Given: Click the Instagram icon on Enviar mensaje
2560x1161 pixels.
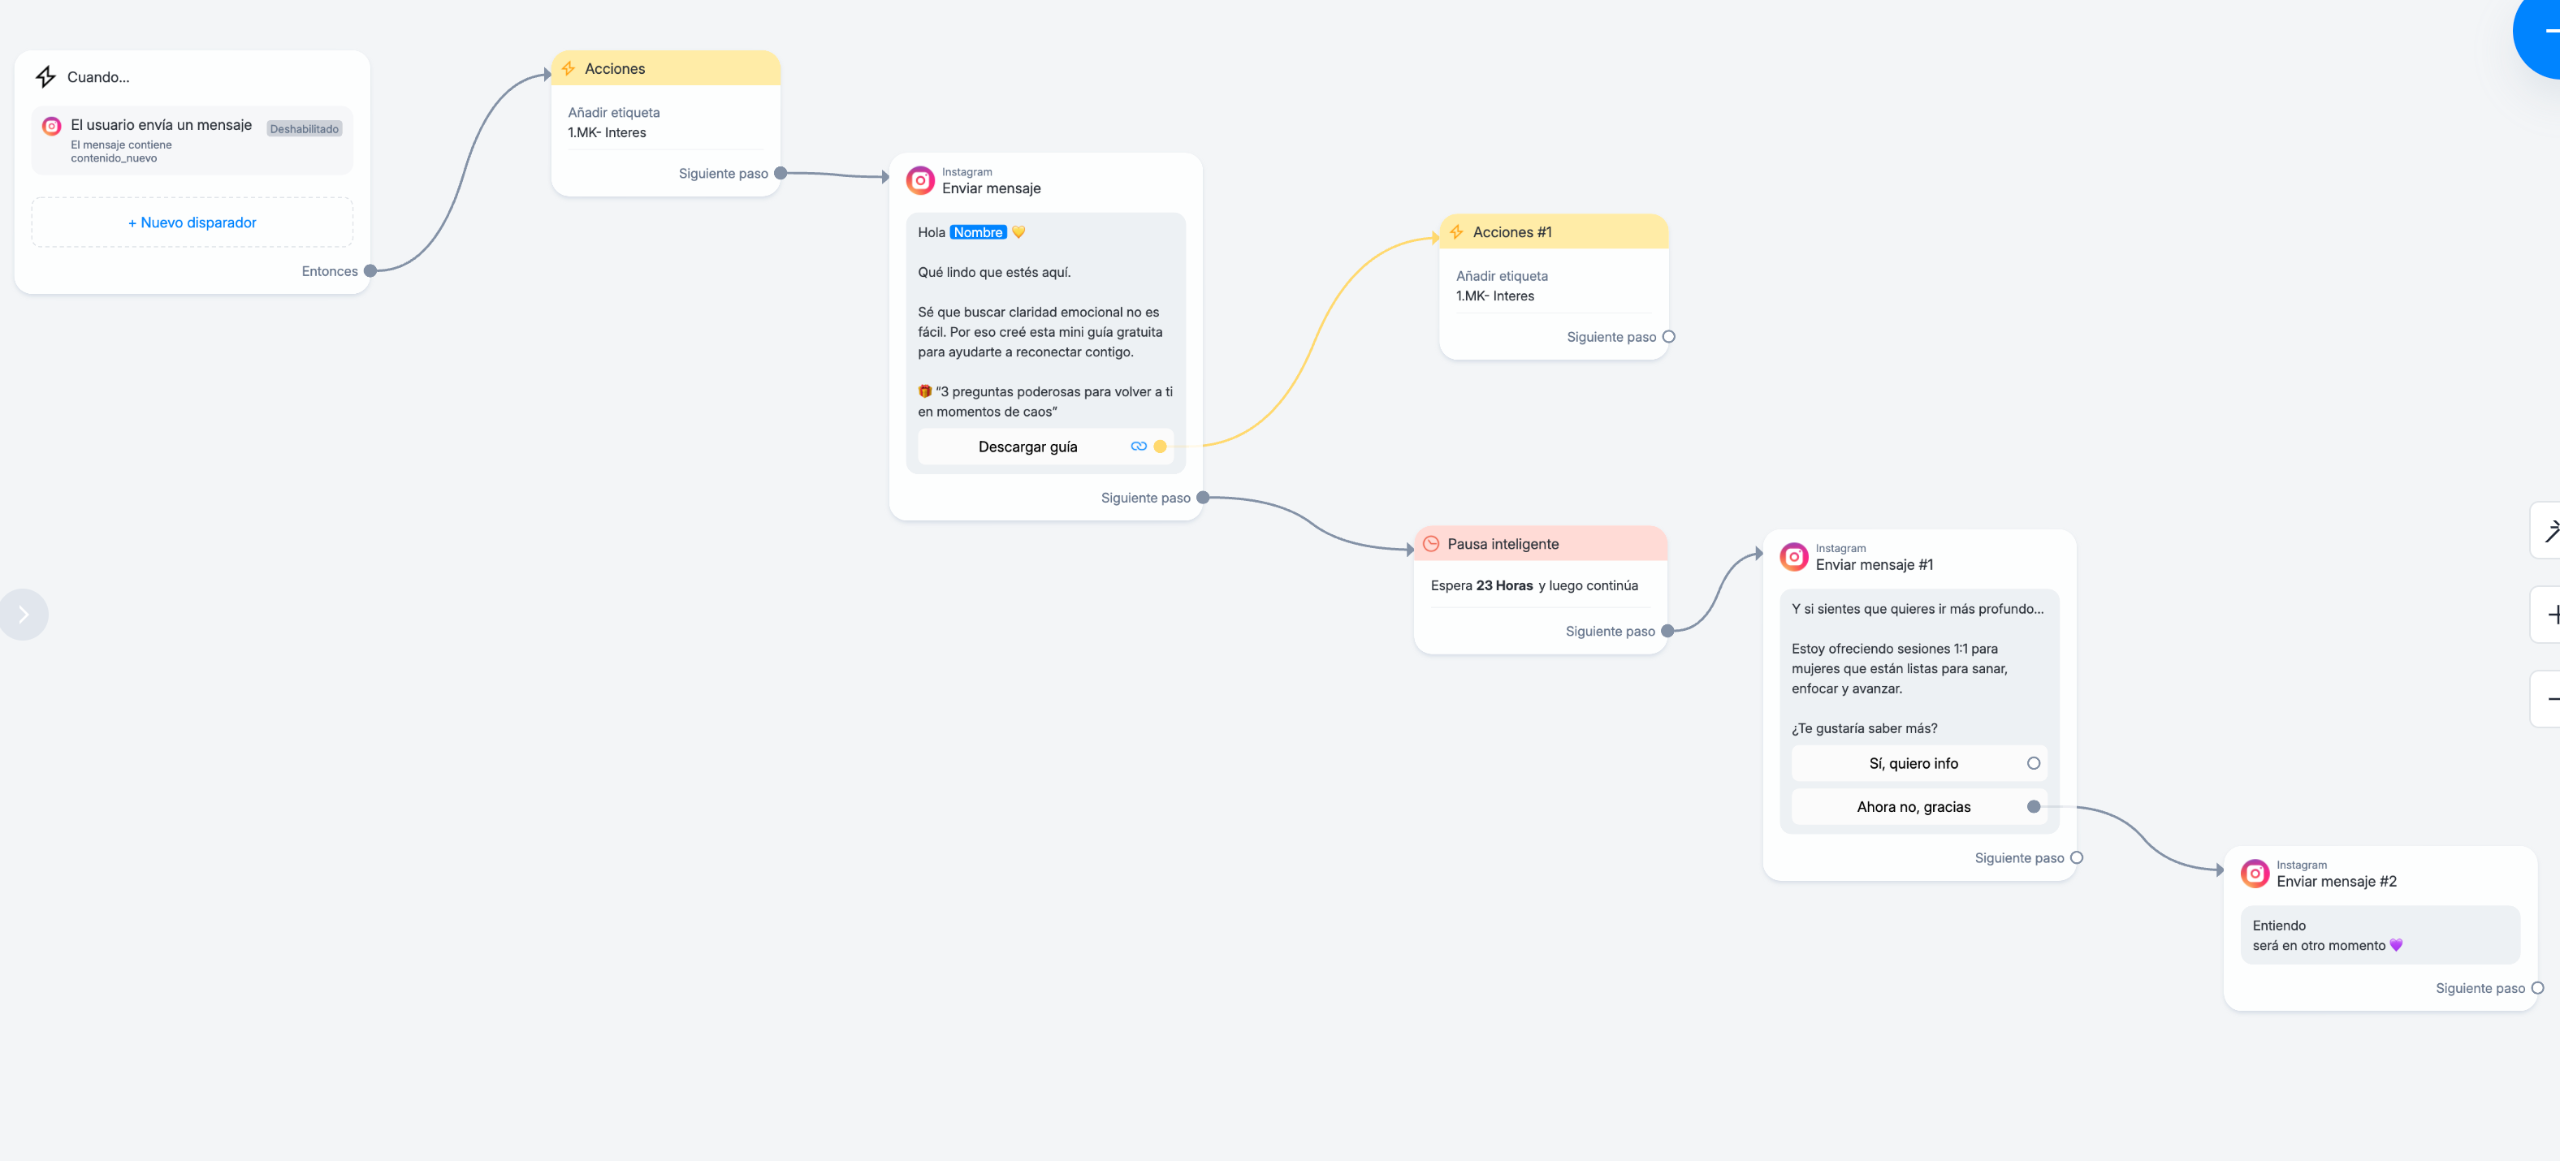Looking at the screenshot, I should point(920,181).
